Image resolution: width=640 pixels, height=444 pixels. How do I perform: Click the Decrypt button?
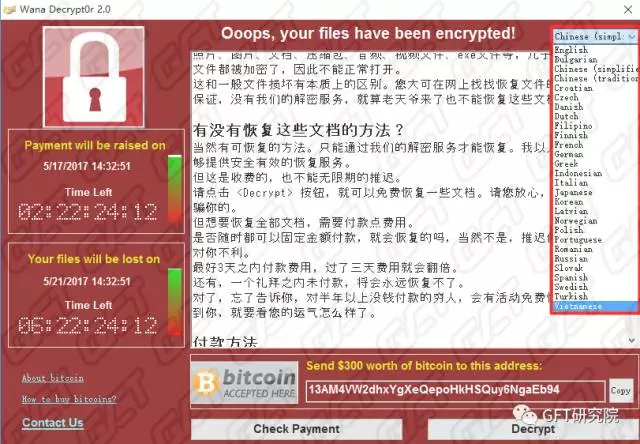click(533, 429)
